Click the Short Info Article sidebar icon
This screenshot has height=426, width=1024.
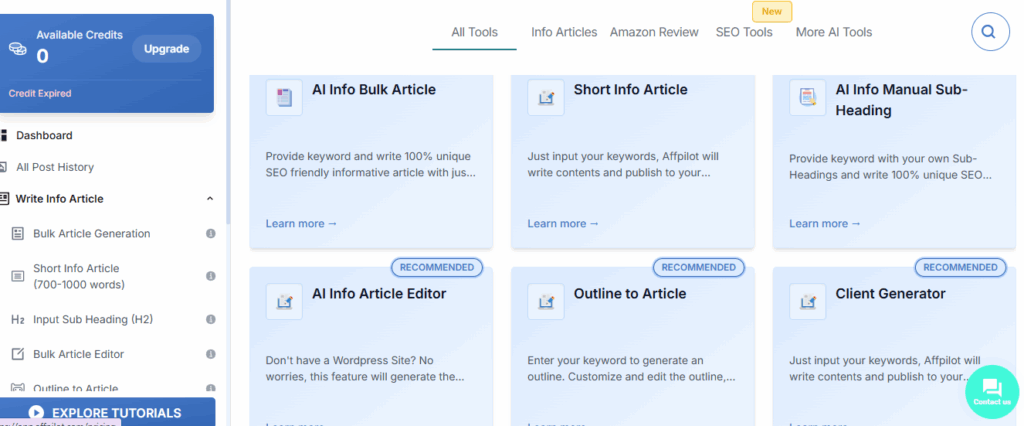(18, 276)
